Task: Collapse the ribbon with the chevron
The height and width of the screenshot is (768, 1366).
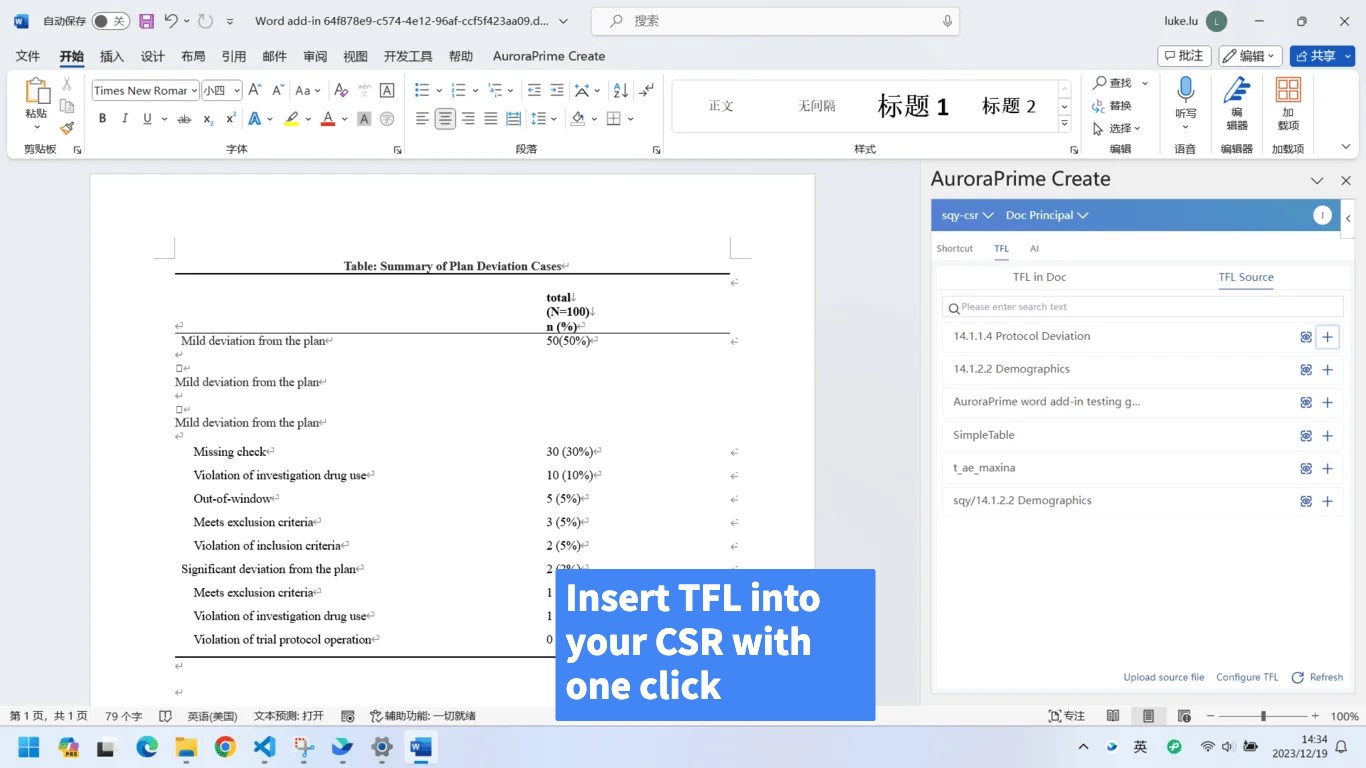Action: tap(1346, 147)
